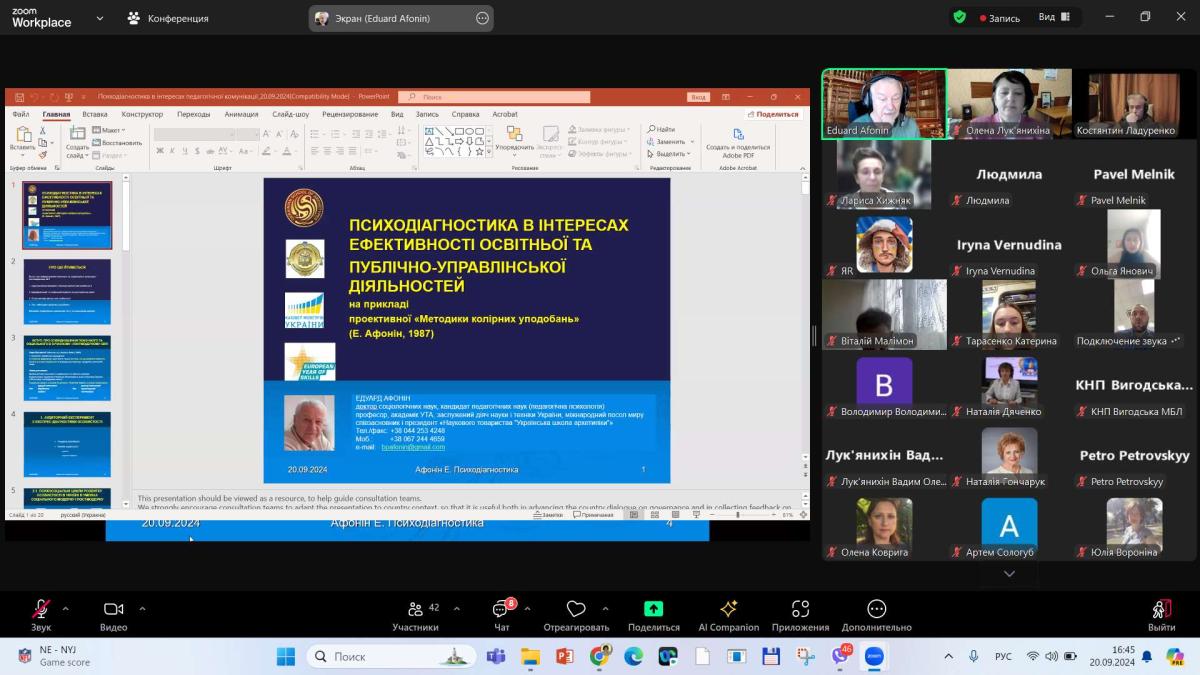Click the green Share screen icon

point(653,609)
